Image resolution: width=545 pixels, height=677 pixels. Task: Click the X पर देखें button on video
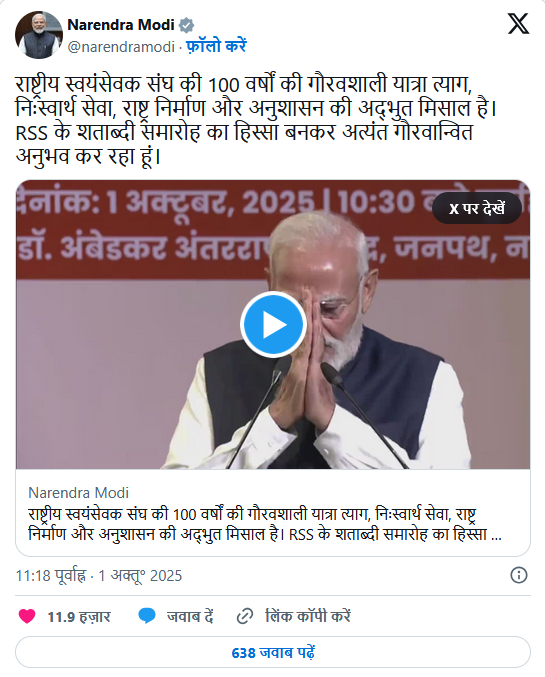[x=477, y=209]
